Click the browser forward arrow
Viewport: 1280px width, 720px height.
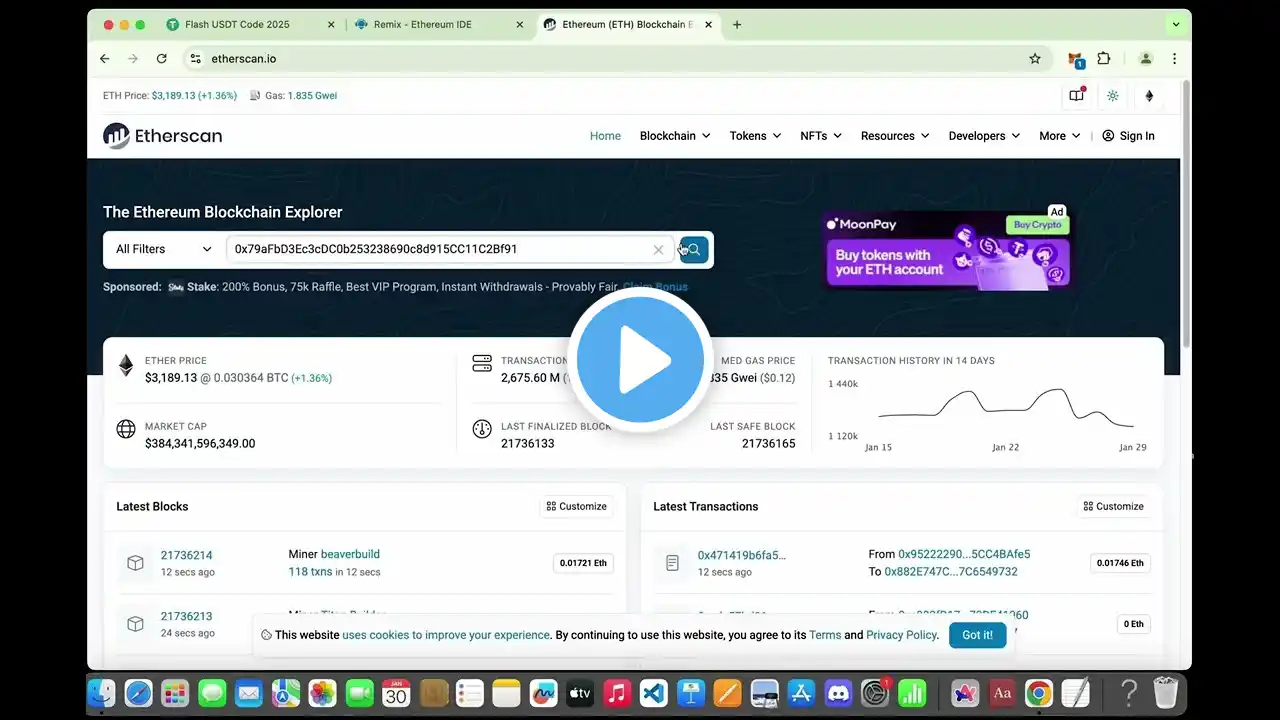coord(133,59)
